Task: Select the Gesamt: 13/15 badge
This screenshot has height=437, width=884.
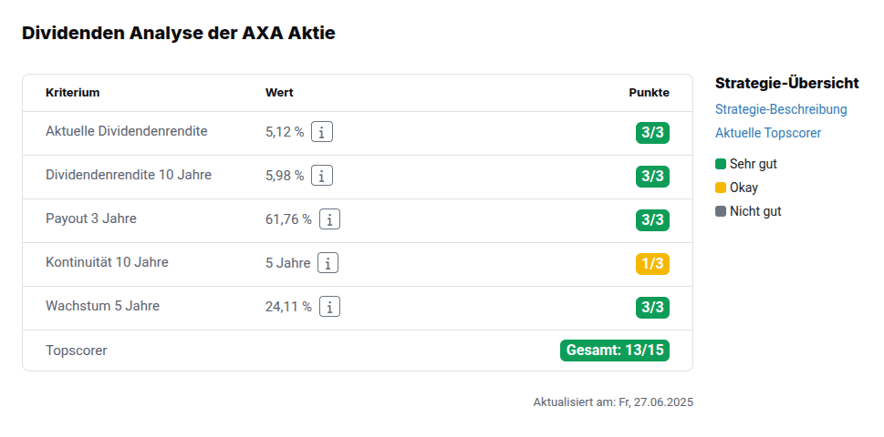Action: pos(615,350)
